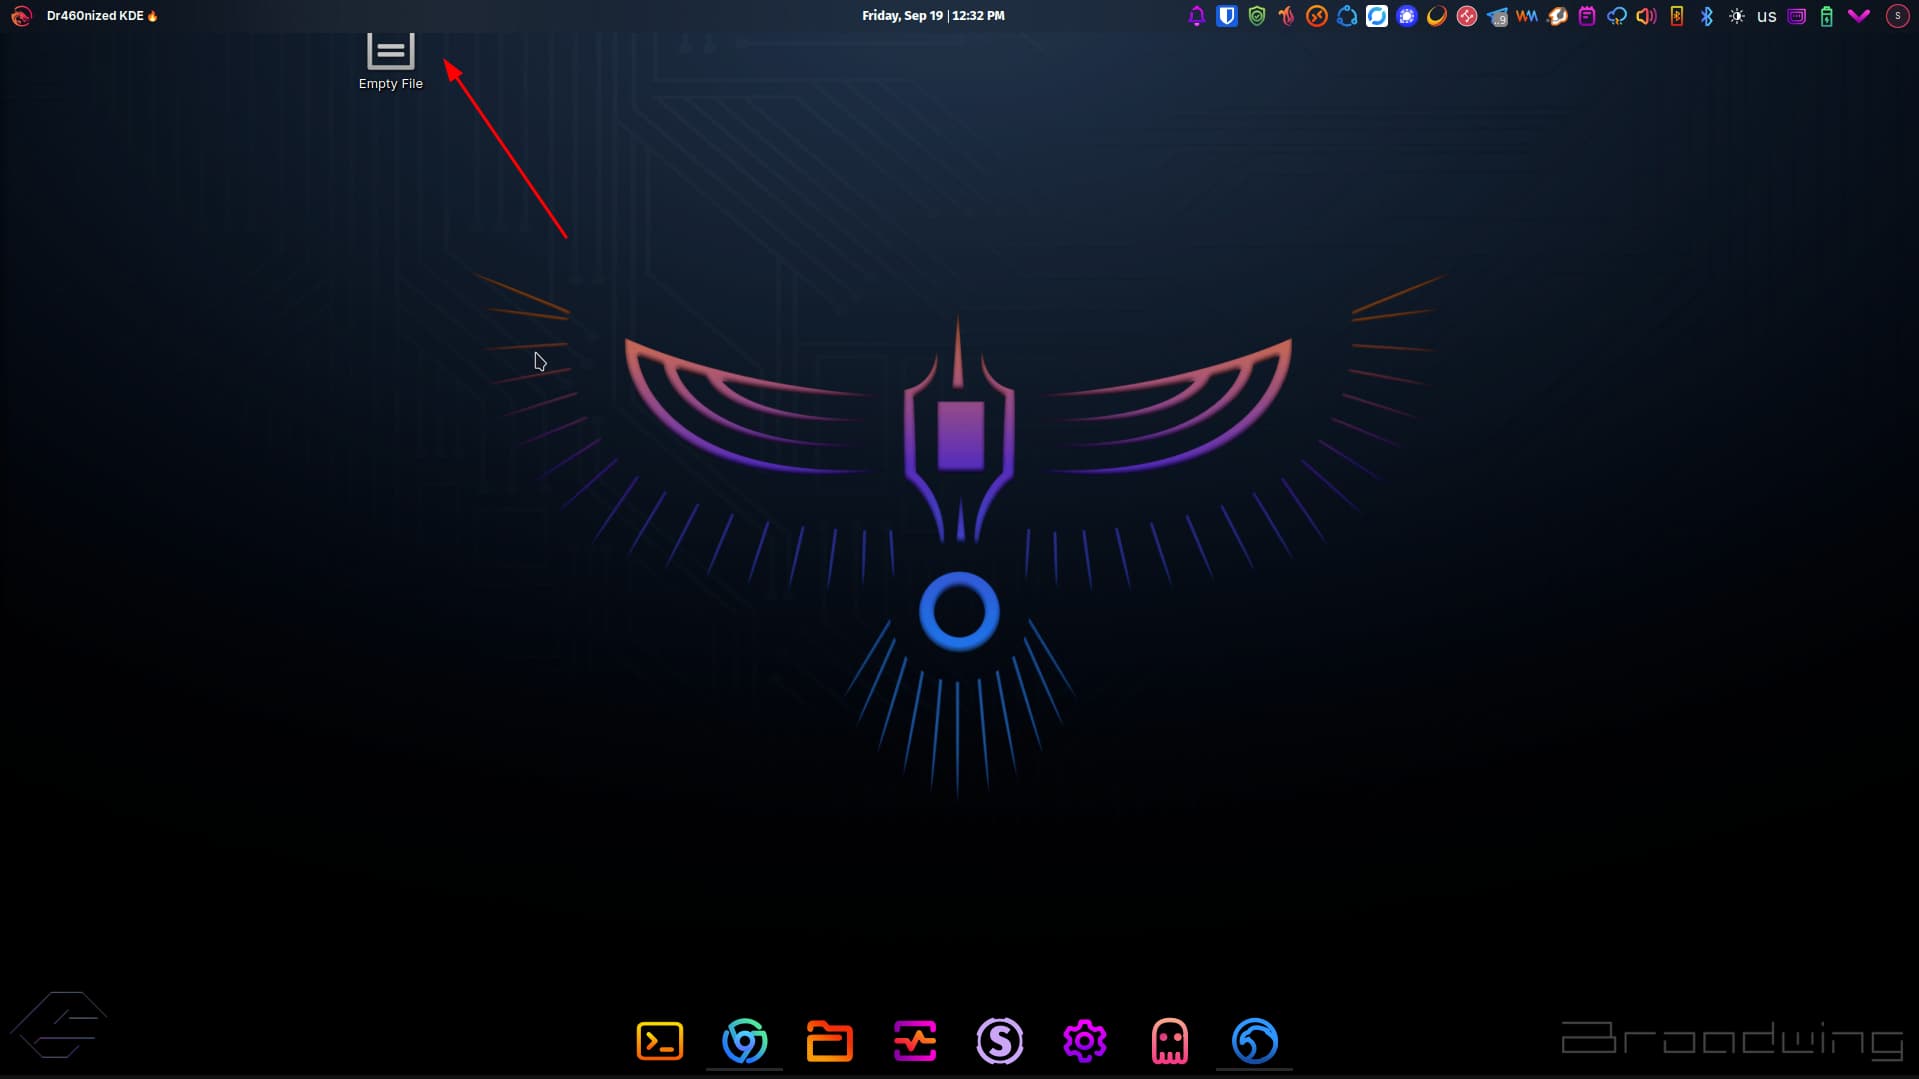
Task: Open the weather cloud tray widget
Action: (x=1616, y=16)
